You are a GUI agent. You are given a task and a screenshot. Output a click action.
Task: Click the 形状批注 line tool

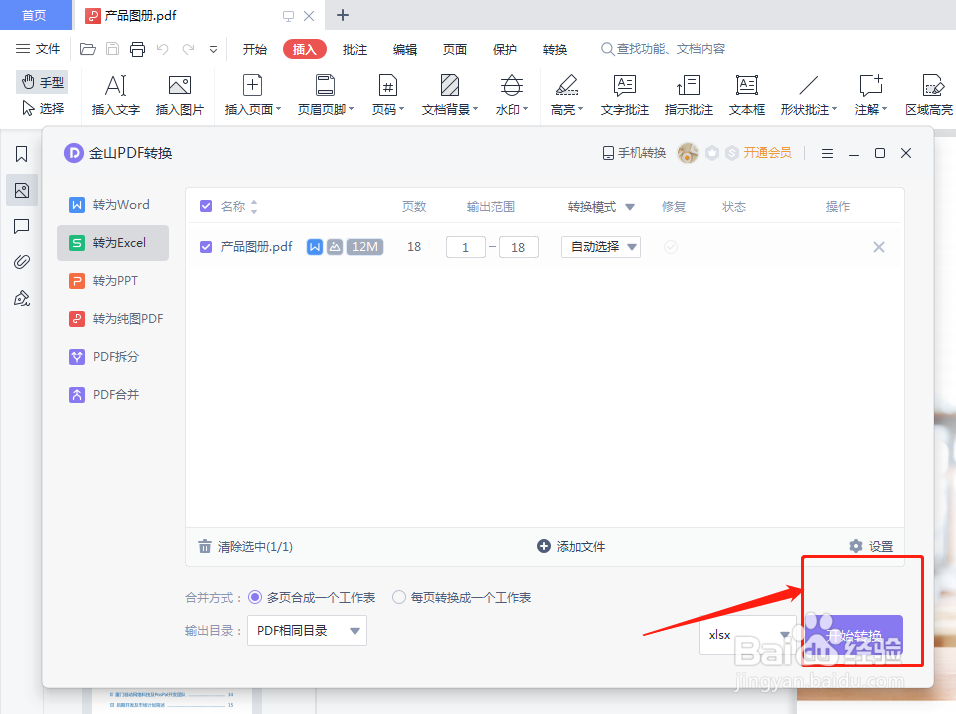(x=808, y=95)
